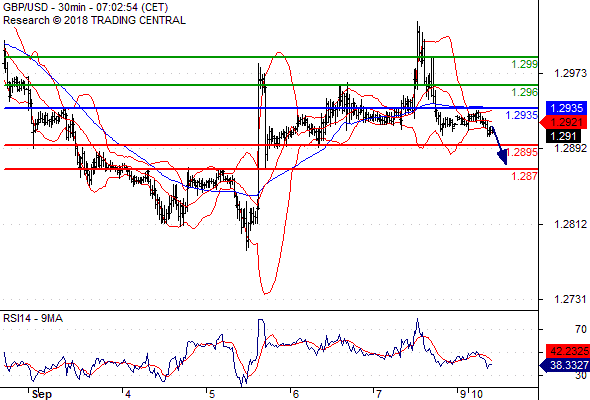The image size is (590, 400).
Task: Click the blue 1.2935 pivot label
Action: [522, 115]
